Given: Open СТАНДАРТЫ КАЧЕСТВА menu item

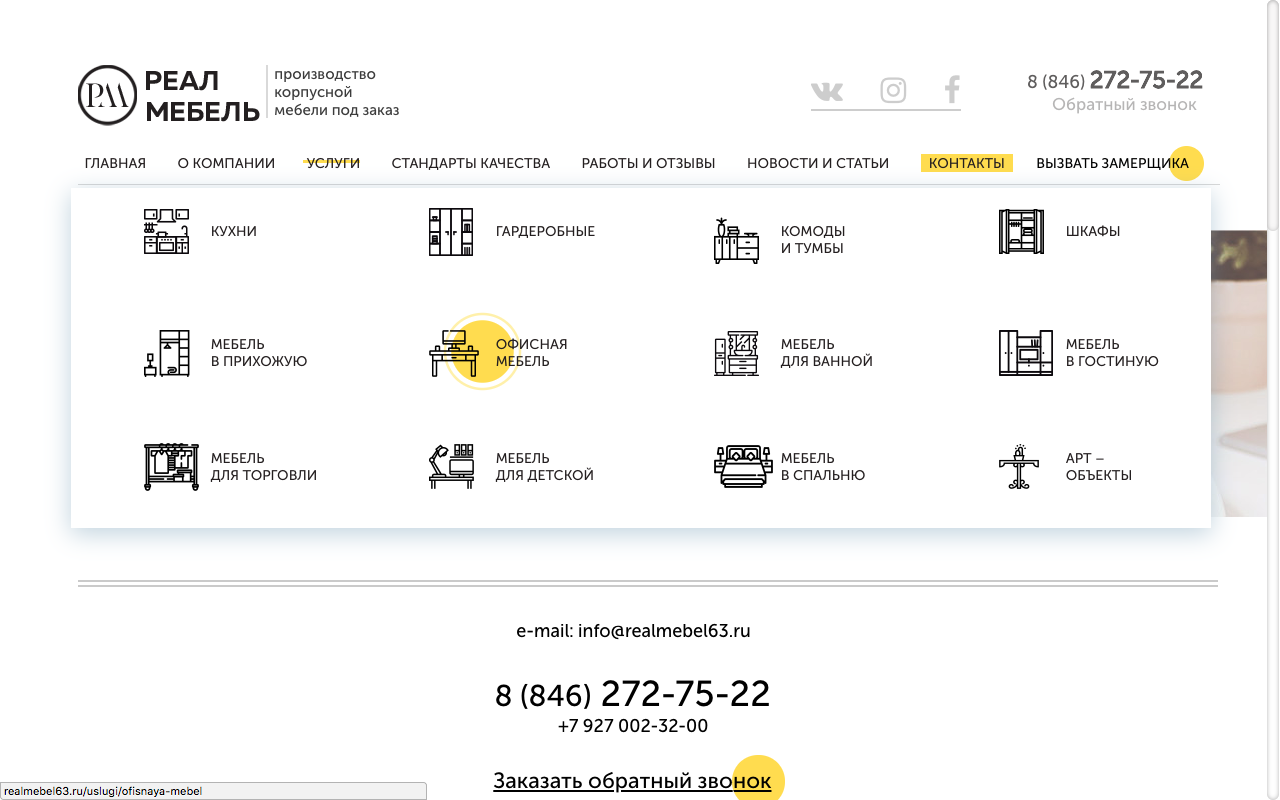Looking at the screenshot, I should point(471,163).
